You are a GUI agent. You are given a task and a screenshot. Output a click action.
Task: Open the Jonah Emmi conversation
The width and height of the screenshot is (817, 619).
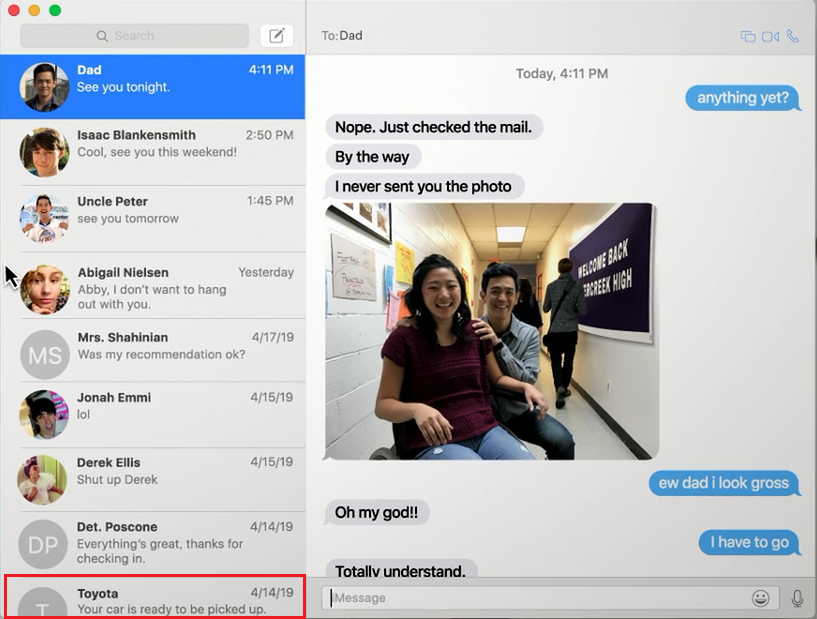152,413
